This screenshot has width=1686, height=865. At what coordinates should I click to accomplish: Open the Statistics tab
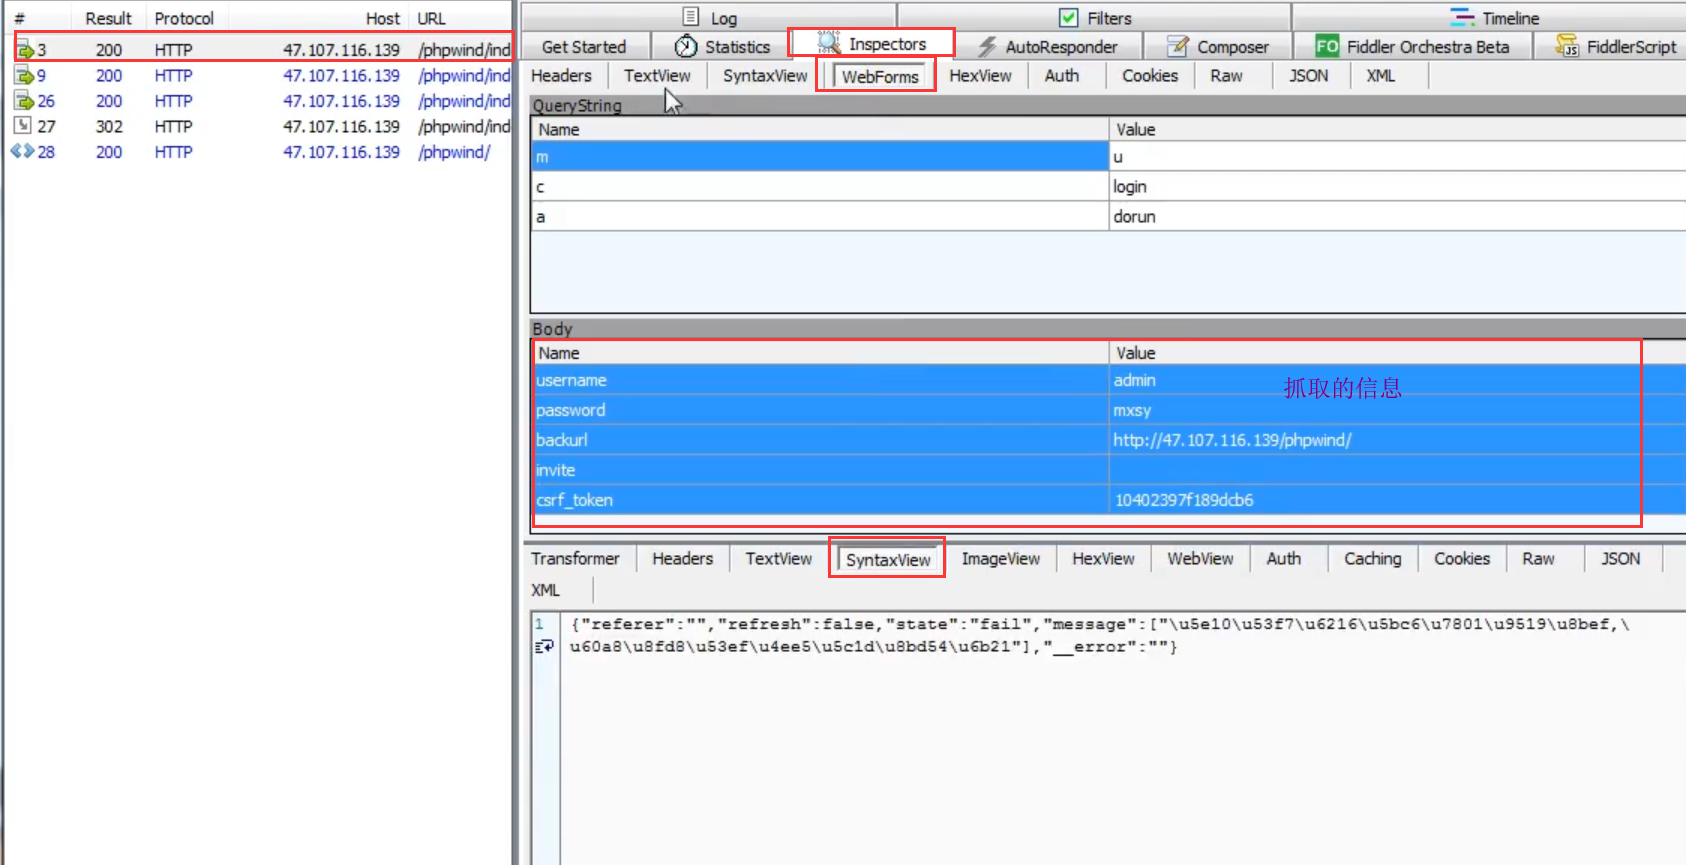pos(722,46)
